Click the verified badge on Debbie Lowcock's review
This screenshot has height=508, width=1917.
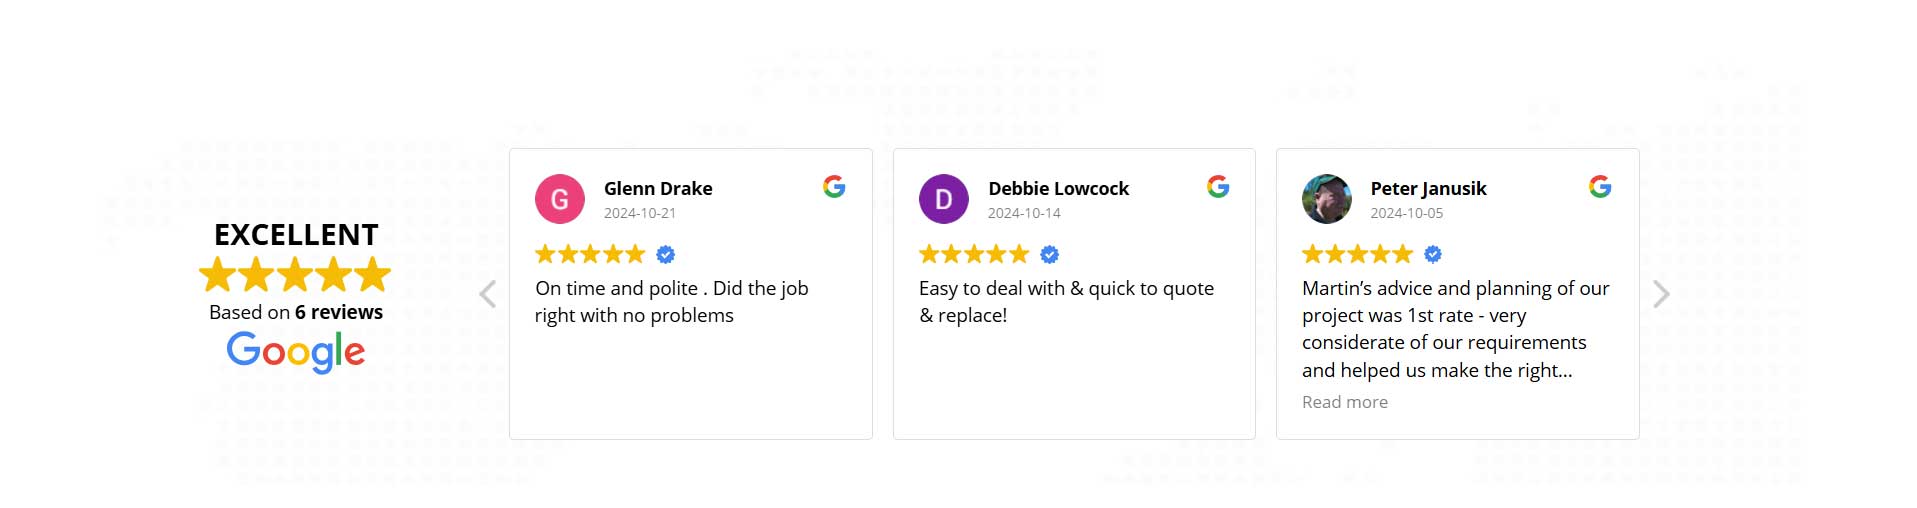click(x=1049, y=255)
